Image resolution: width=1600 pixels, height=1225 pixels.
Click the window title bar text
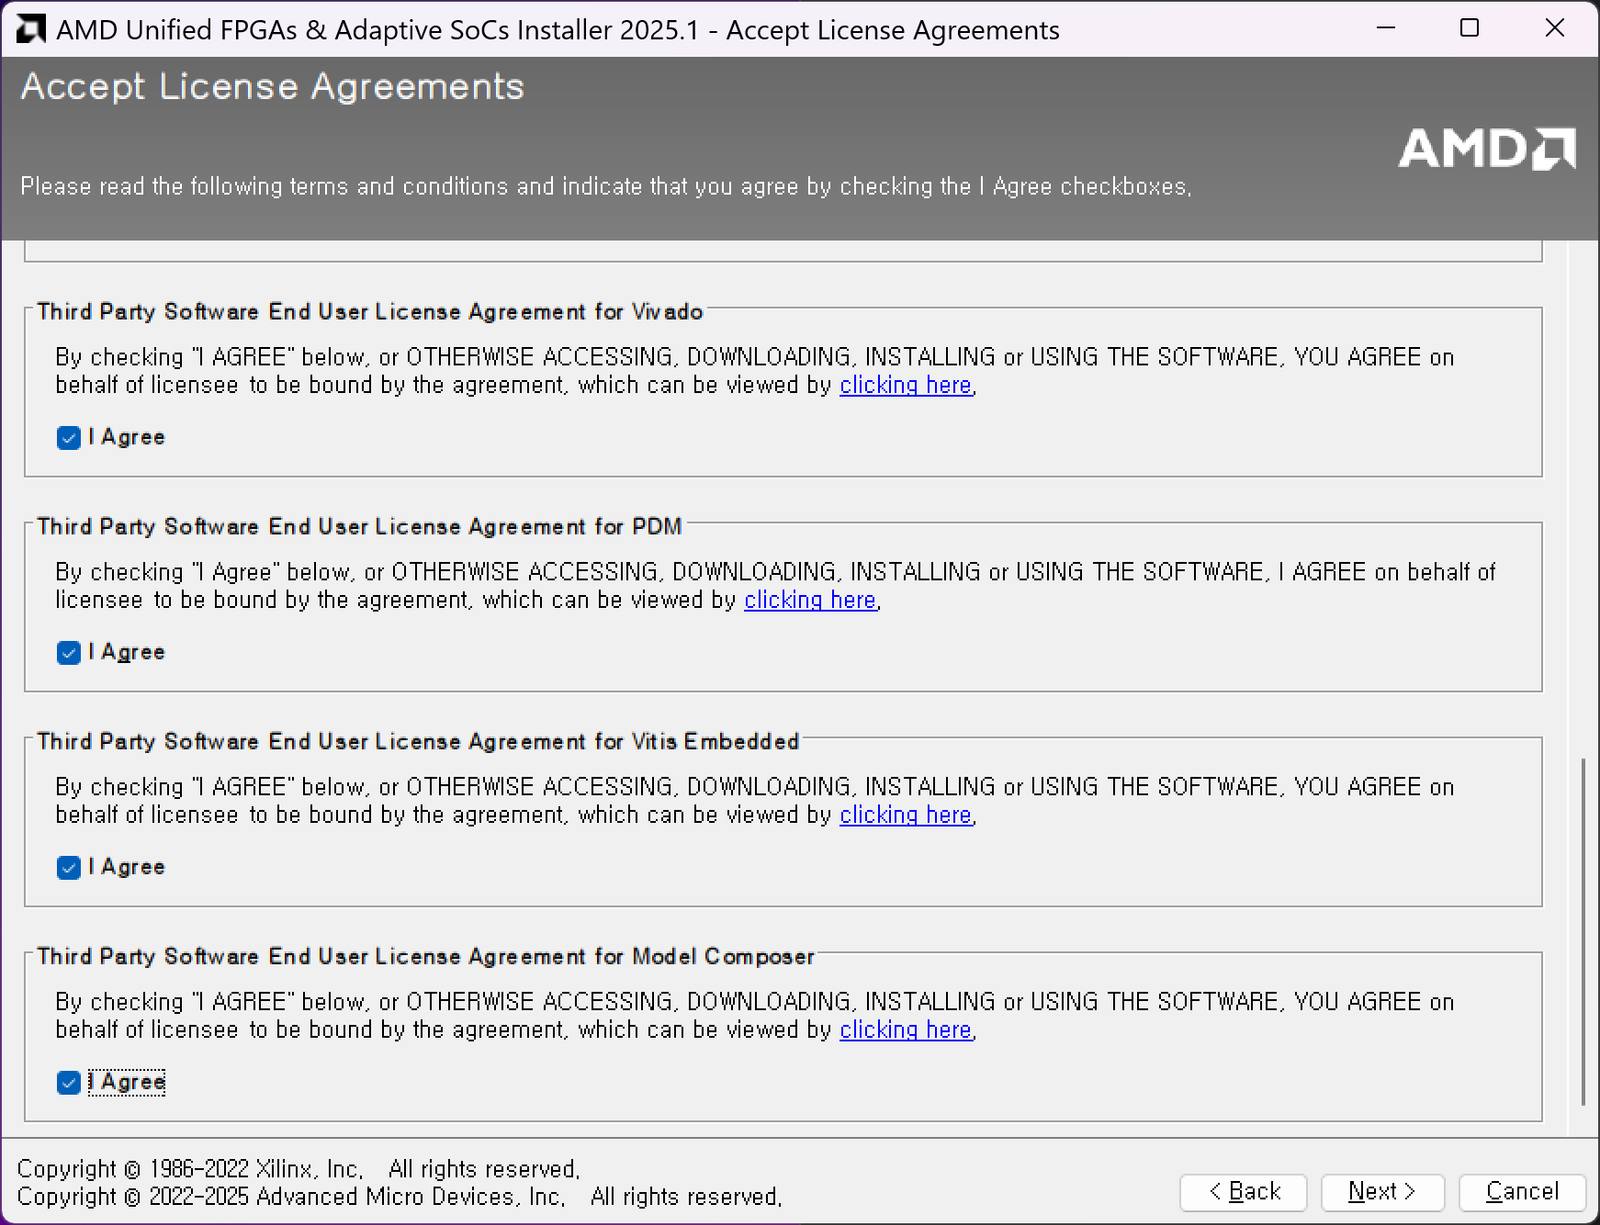[x=557, y=30]
